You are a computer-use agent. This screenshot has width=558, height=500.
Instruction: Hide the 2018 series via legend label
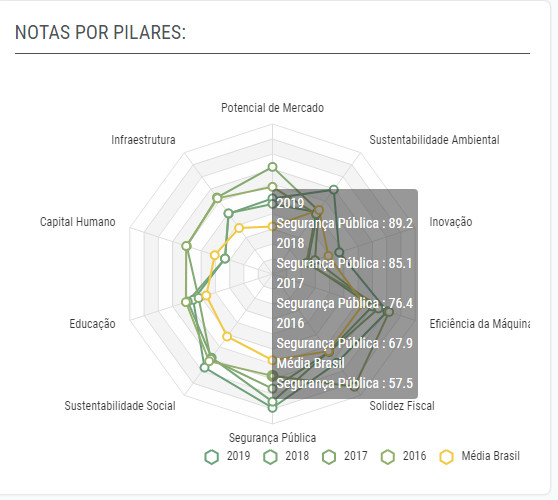[297, 456]
